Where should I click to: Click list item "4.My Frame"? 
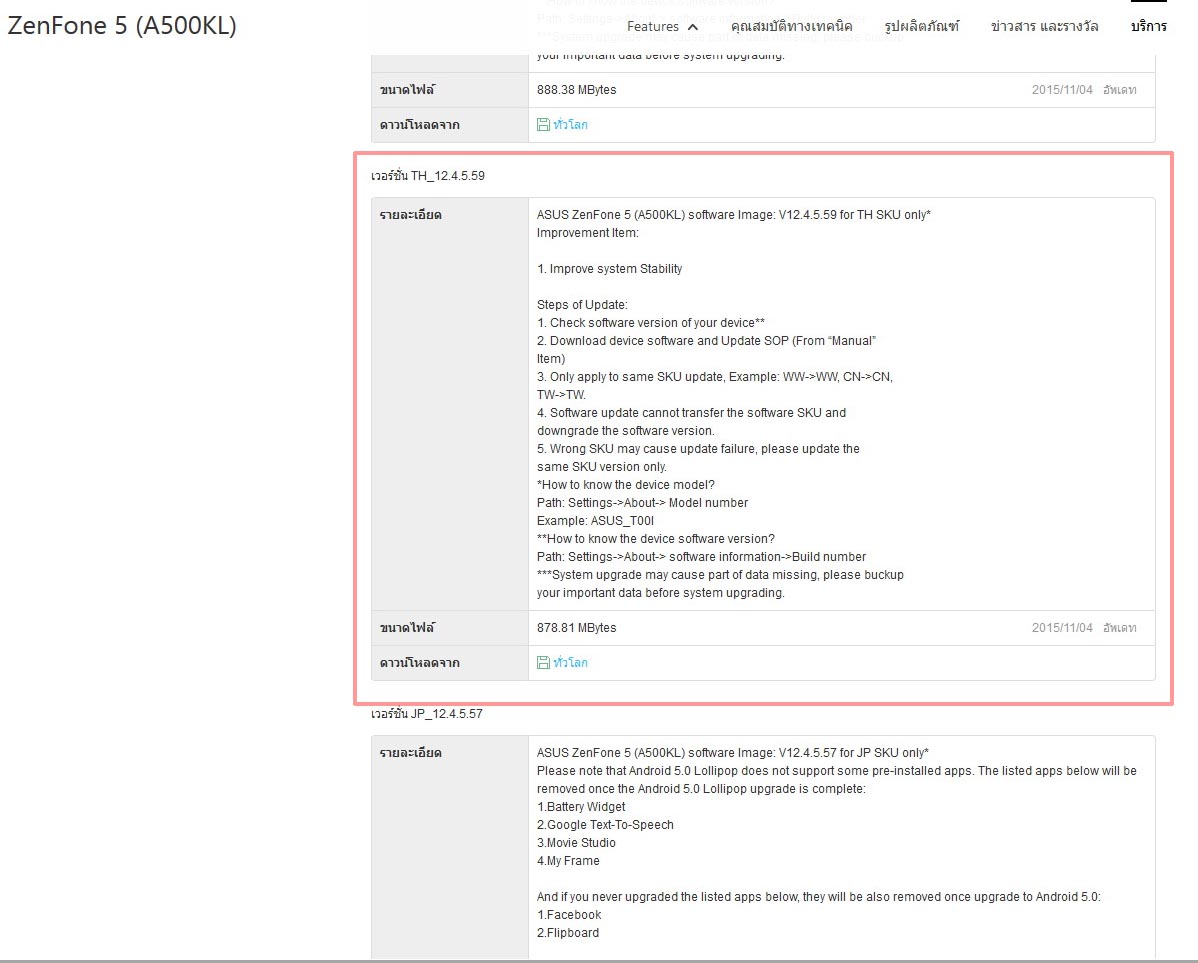click(568, 861)
